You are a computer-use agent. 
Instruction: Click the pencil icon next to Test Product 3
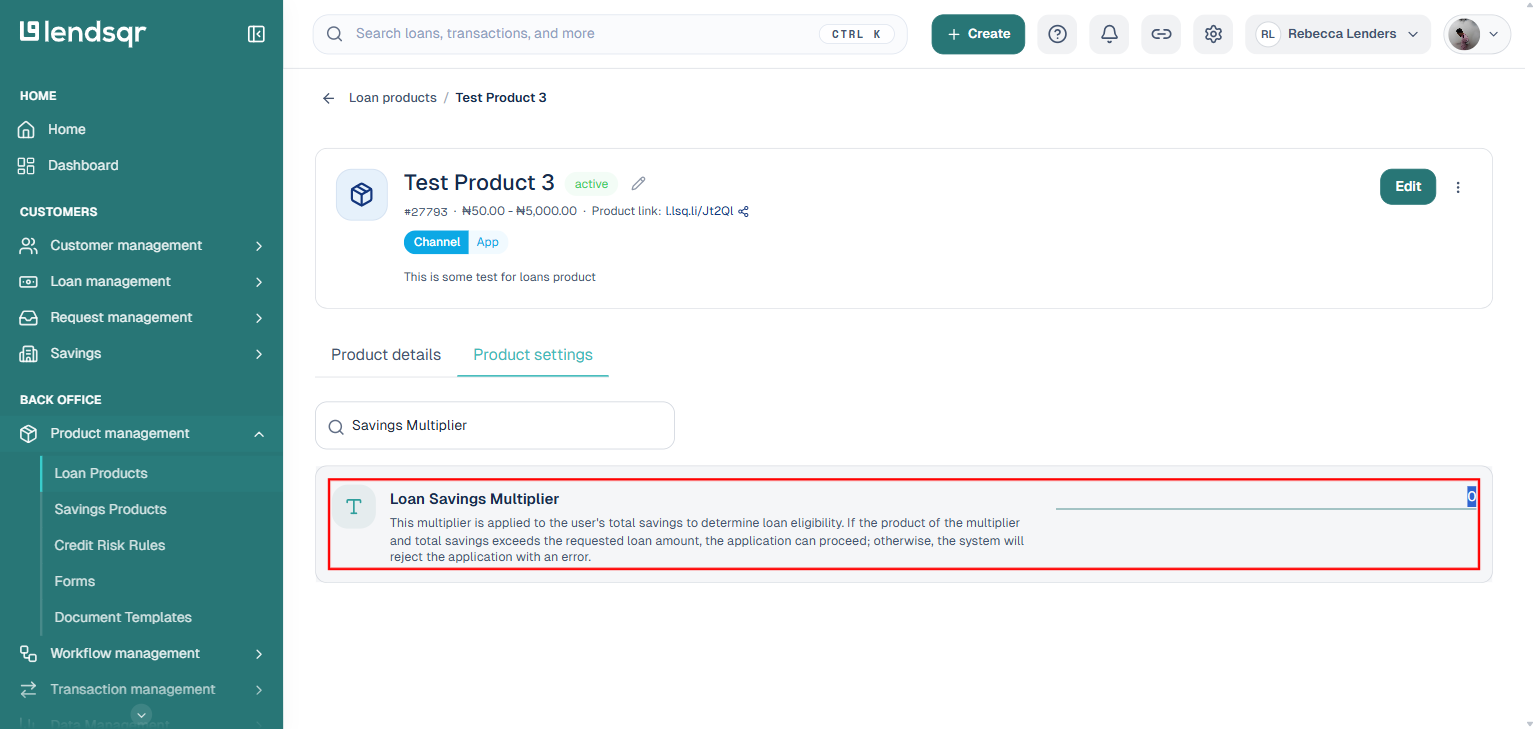[638, 184]
